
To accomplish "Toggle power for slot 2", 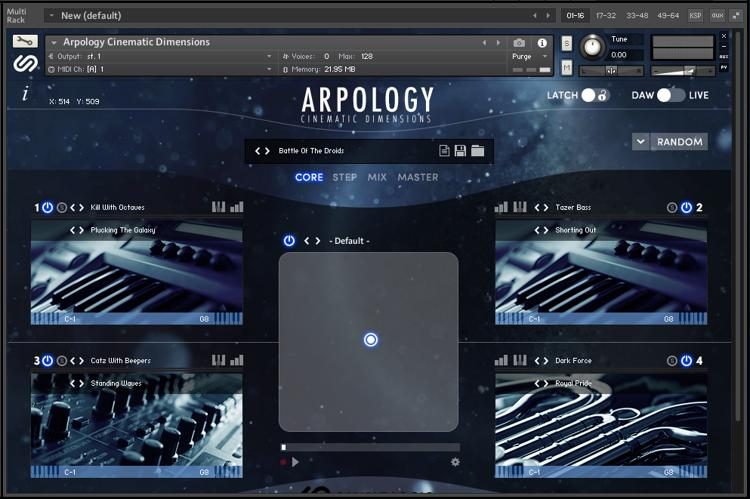I will tap(686, 208).
